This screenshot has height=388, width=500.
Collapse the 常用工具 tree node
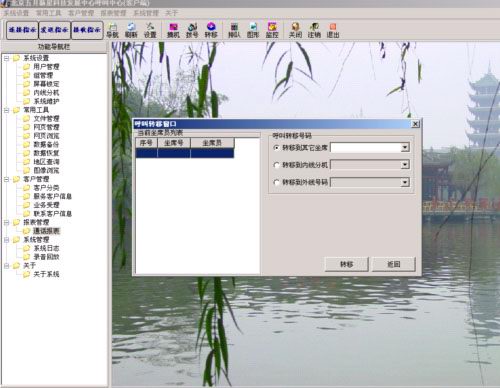click(x=6, y=110)
